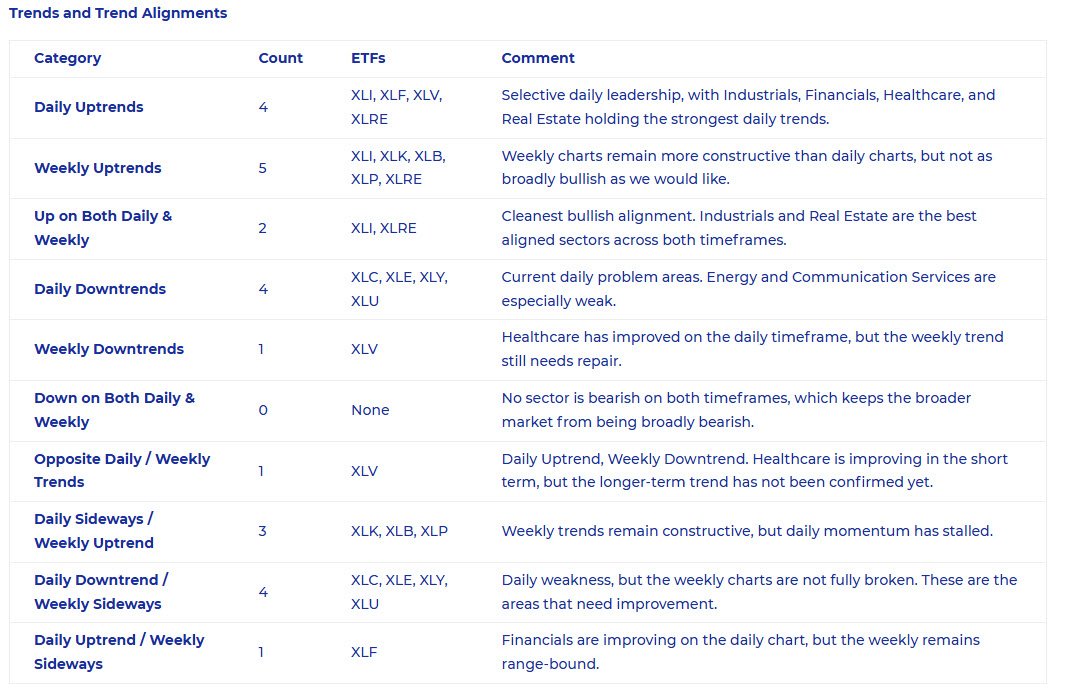Select Up on Both Daily & Weekly label
This screenshot has width=1065, height=691.
(x=103, y=228)
